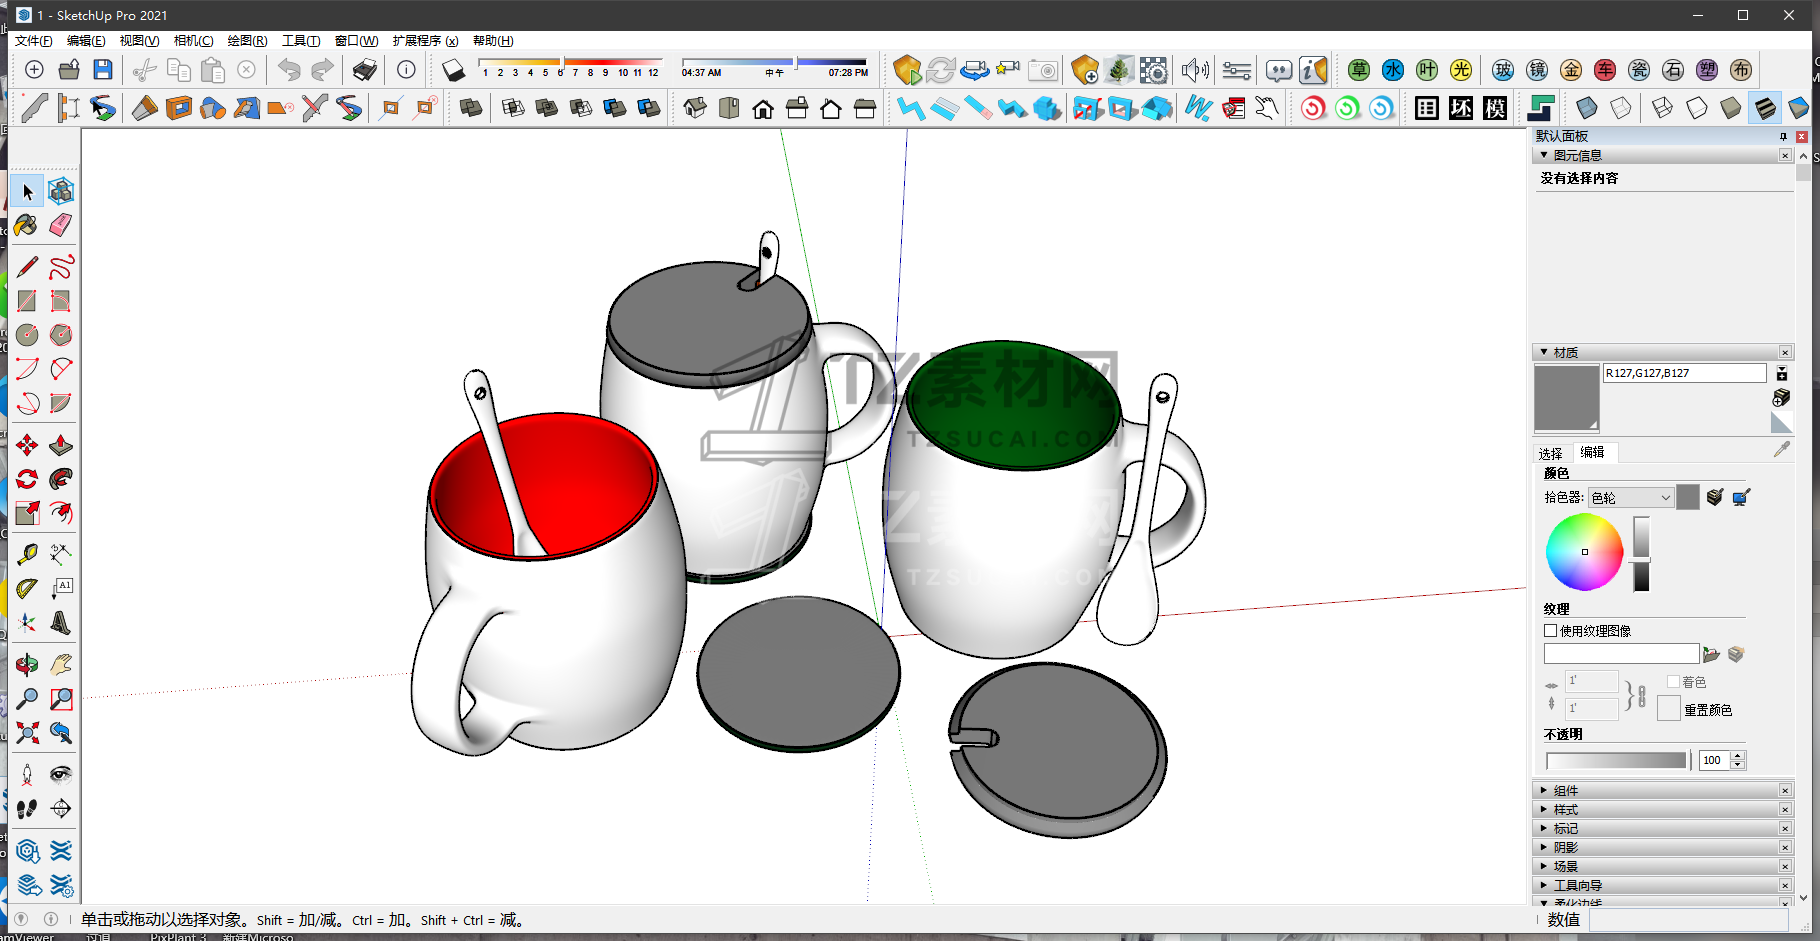Toggle the aspect ratio lock chain icon
The width and height of the screenshot is (1820, 941).
tap(1641, 696)
